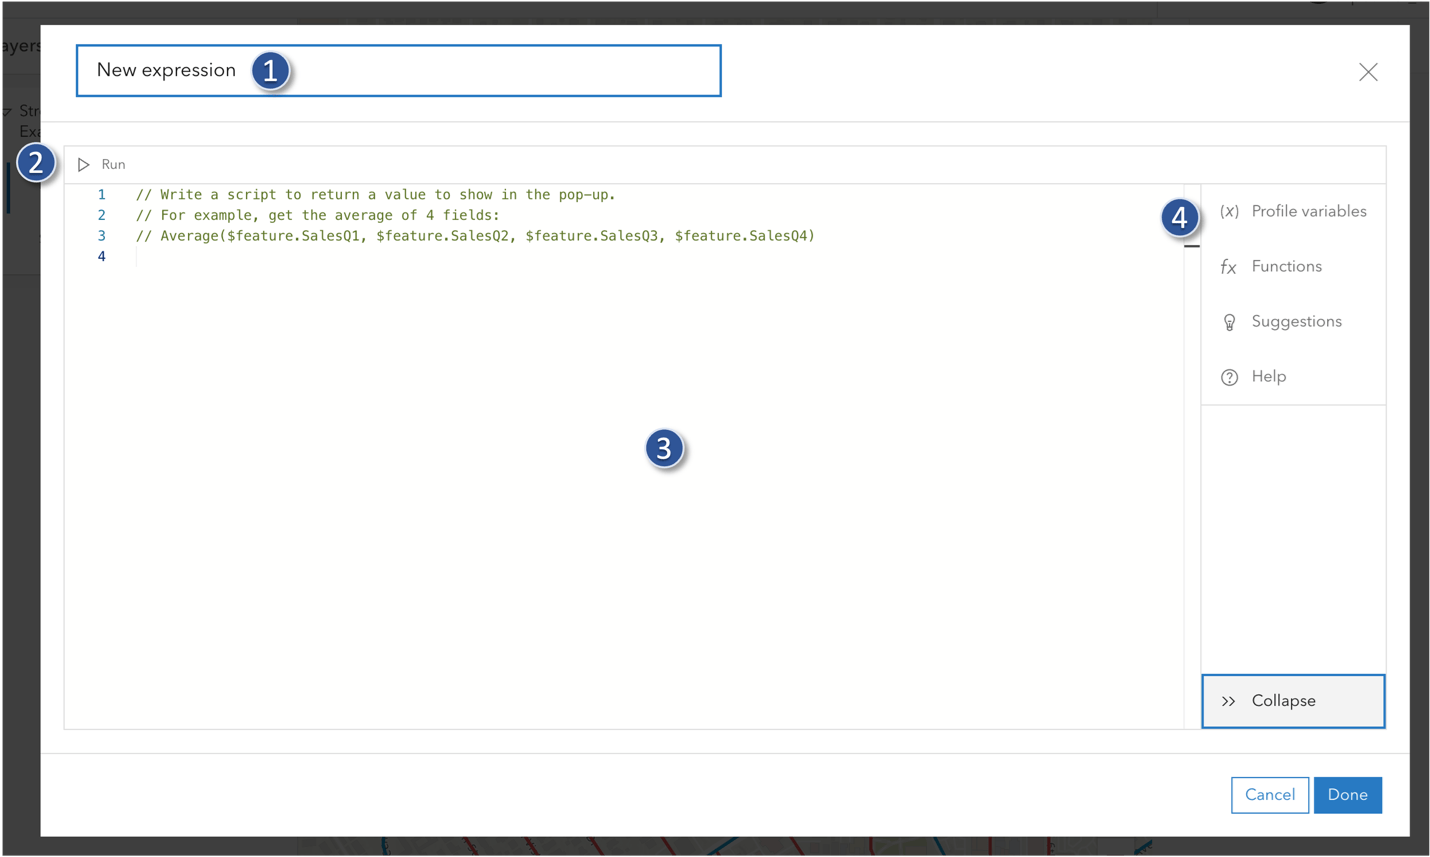1430x857 pixels.
Task: Select Profile variables from the sidebar
Action: [x=1308, y=211]
